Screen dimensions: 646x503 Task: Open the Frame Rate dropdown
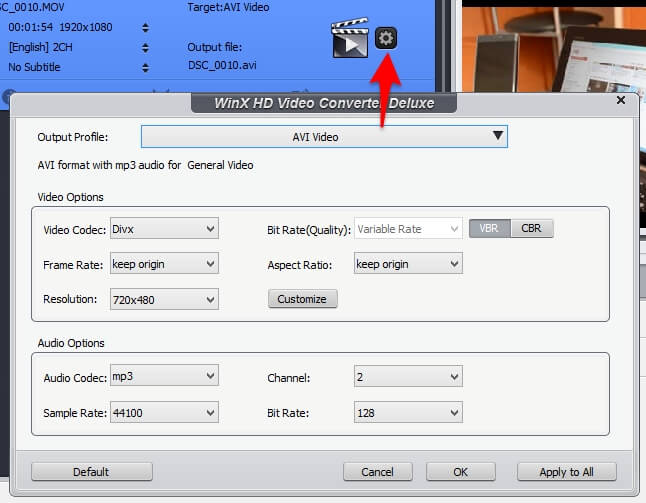pyautogui.click(x=164, y=264)
